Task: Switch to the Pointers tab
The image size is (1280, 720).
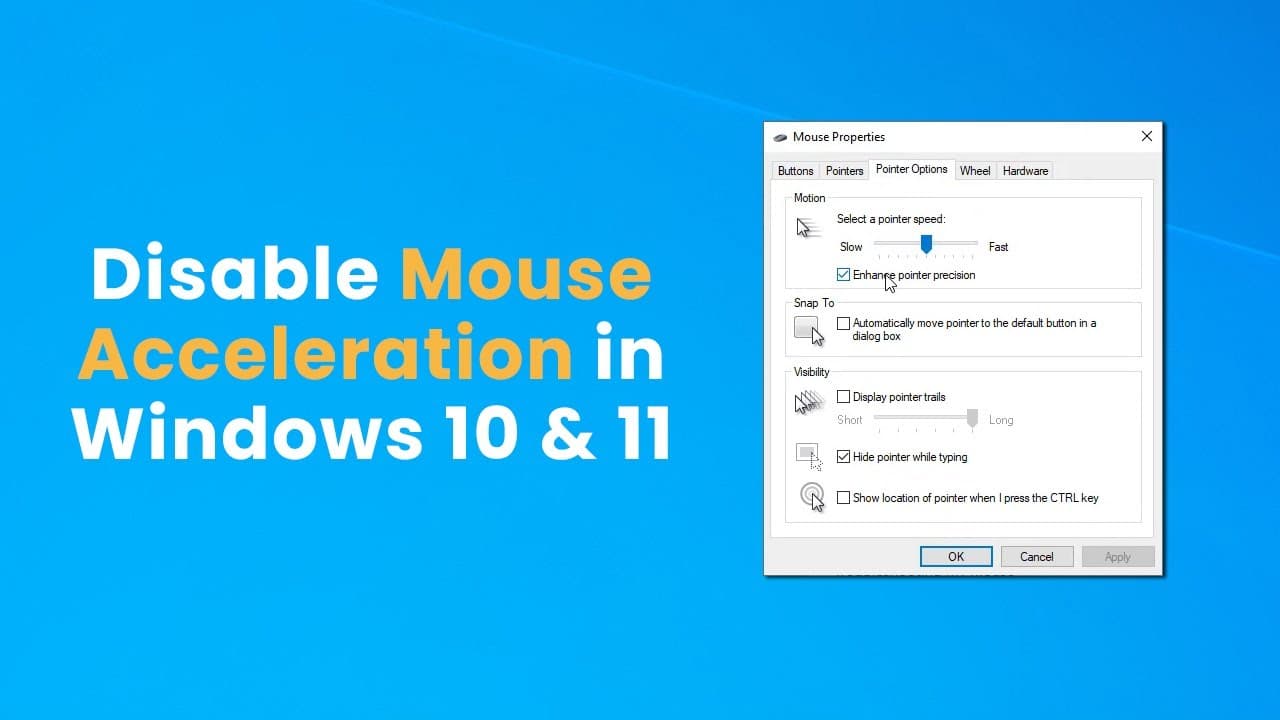Action: click(845, 171)
